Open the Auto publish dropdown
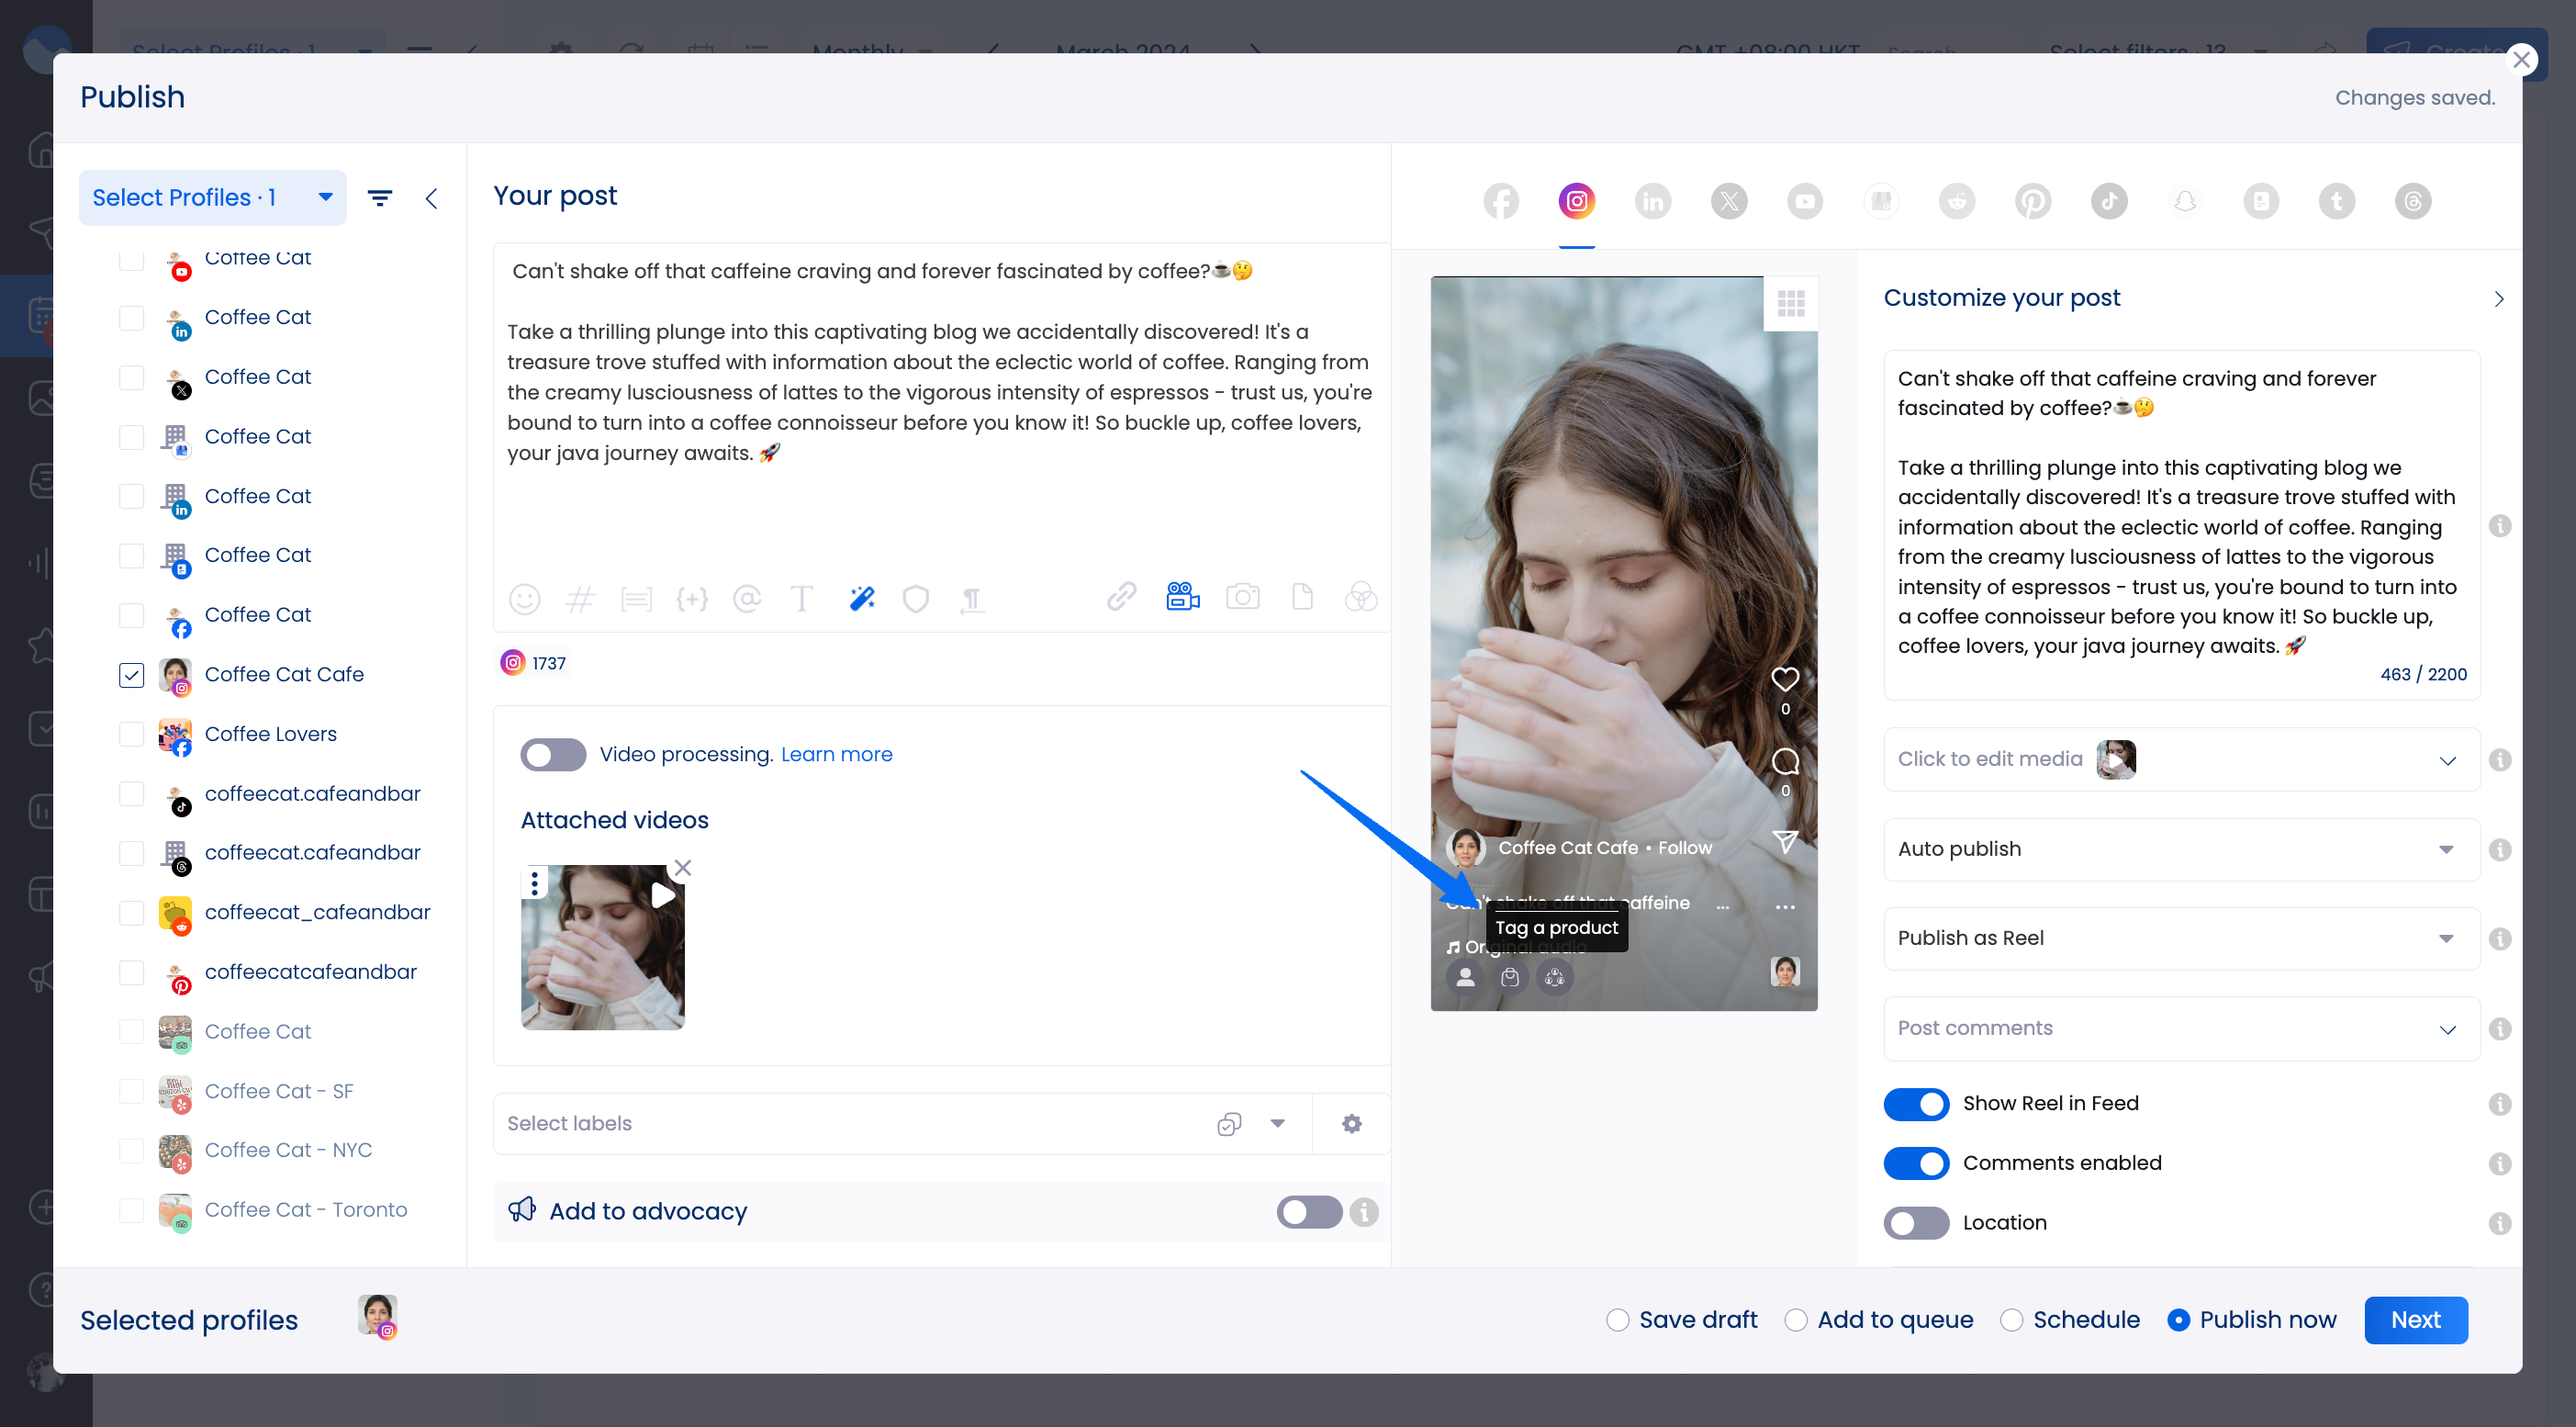 pos(2181,850)
